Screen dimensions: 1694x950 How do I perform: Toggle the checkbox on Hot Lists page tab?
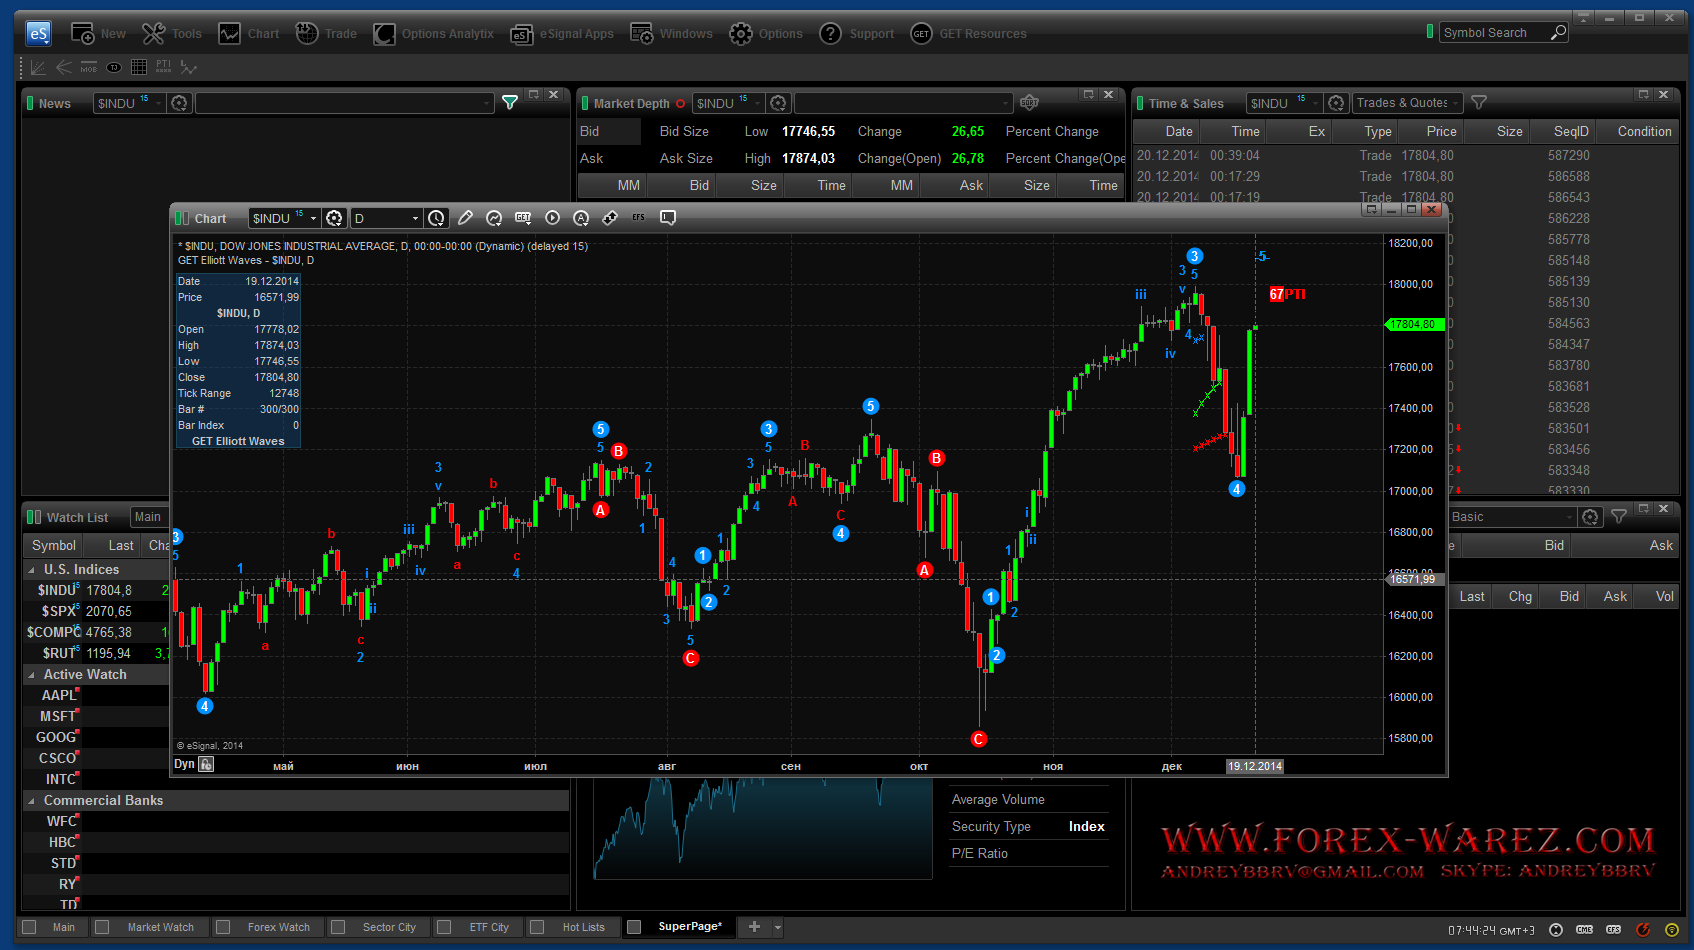pos(537,927)
